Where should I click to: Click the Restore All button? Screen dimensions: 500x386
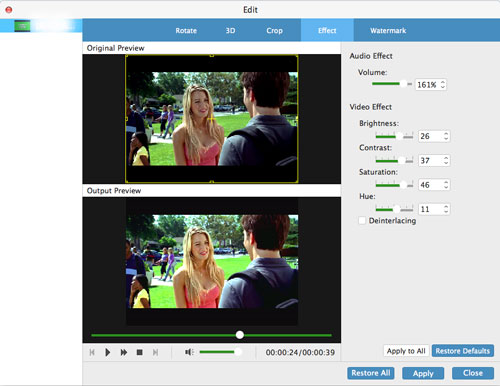[371, 373]
